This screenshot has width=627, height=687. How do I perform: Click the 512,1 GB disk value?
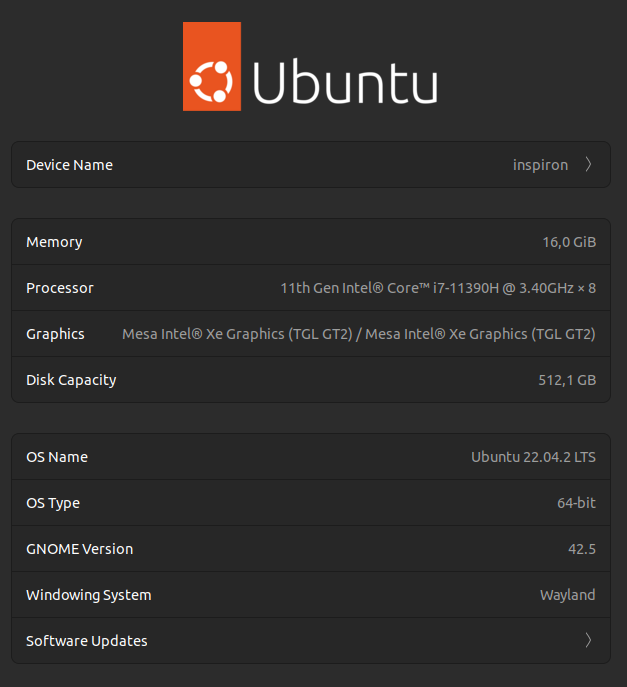[566, 380]
